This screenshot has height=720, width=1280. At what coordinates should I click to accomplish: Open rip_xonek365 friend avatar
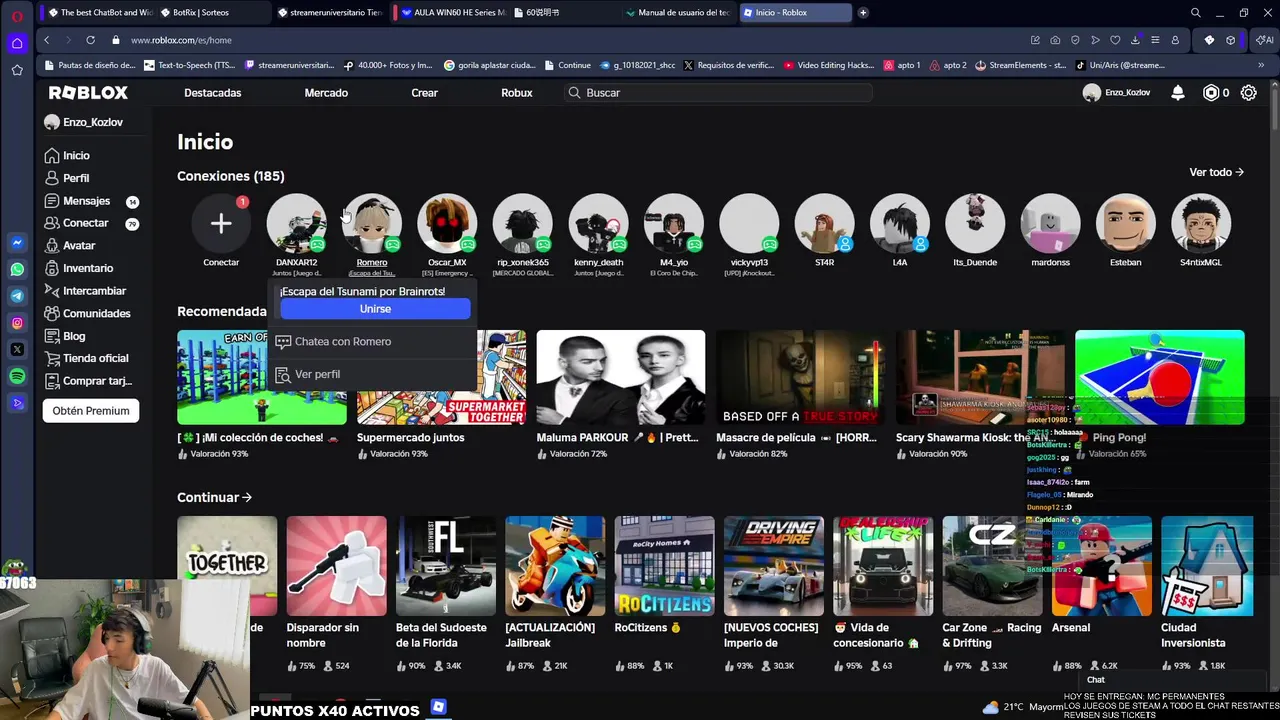pyautogui.click(x=523, y=223)
